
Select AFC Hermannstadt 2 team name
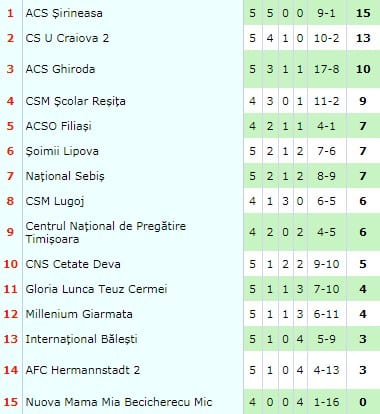coord(83,370)
